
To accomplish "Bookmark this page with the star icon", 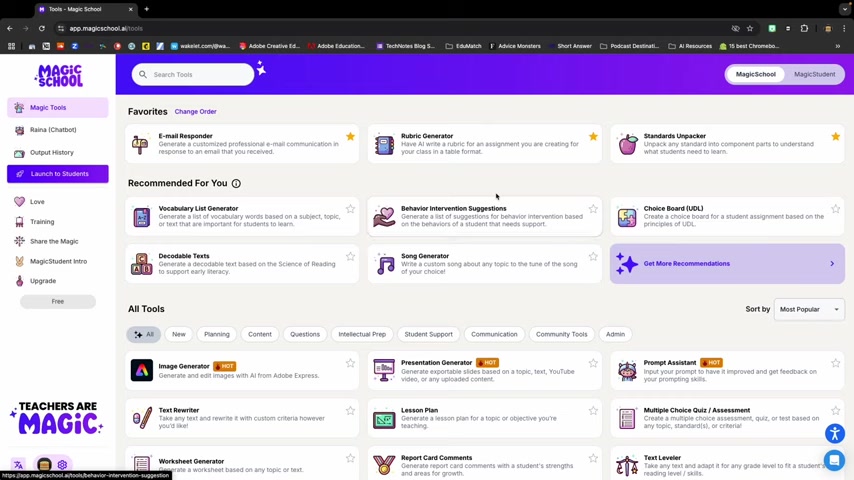I will tap(750, 28).
